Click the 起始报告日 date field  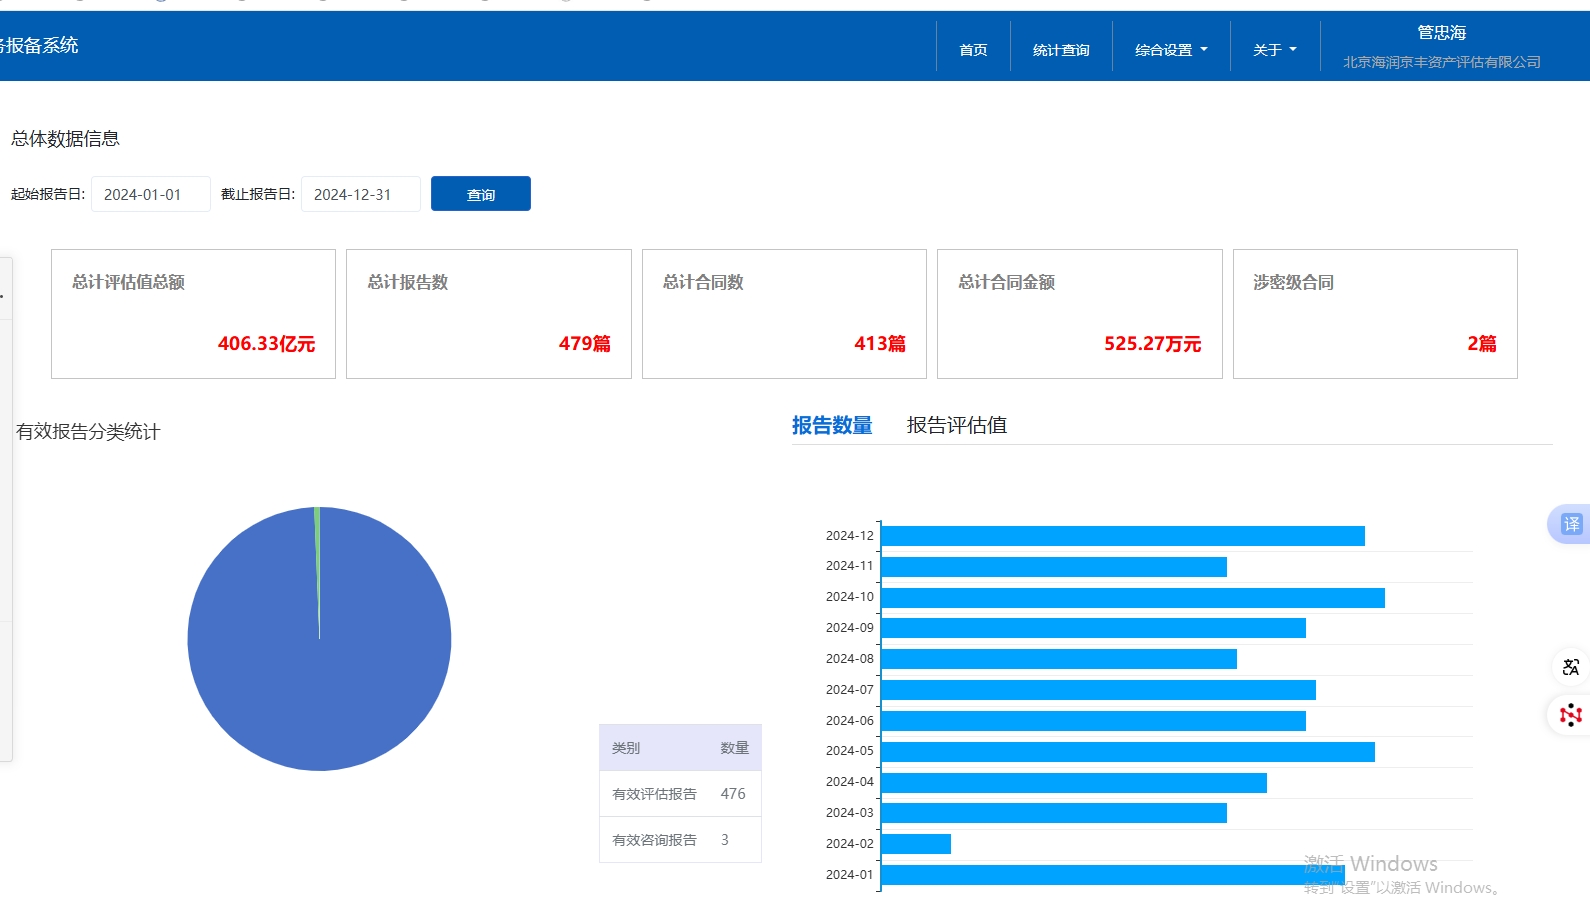151,194
